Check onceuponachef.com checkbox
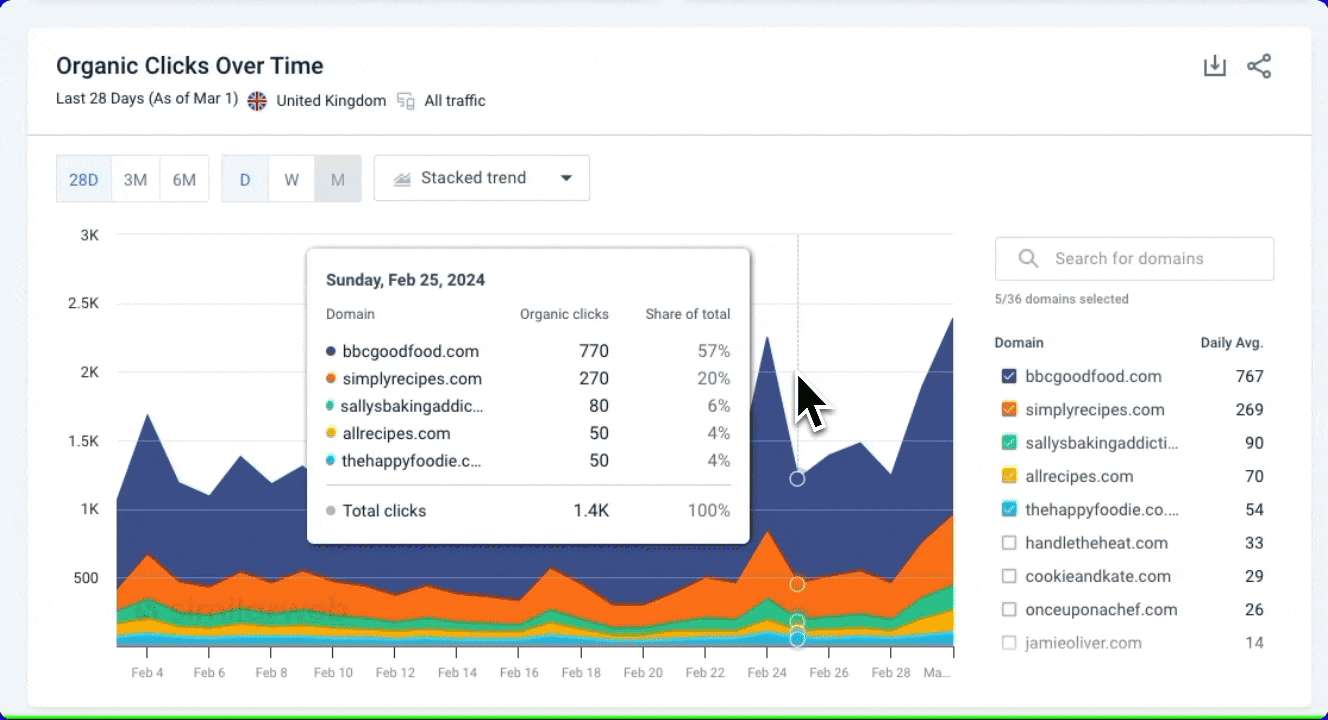 1009,609
